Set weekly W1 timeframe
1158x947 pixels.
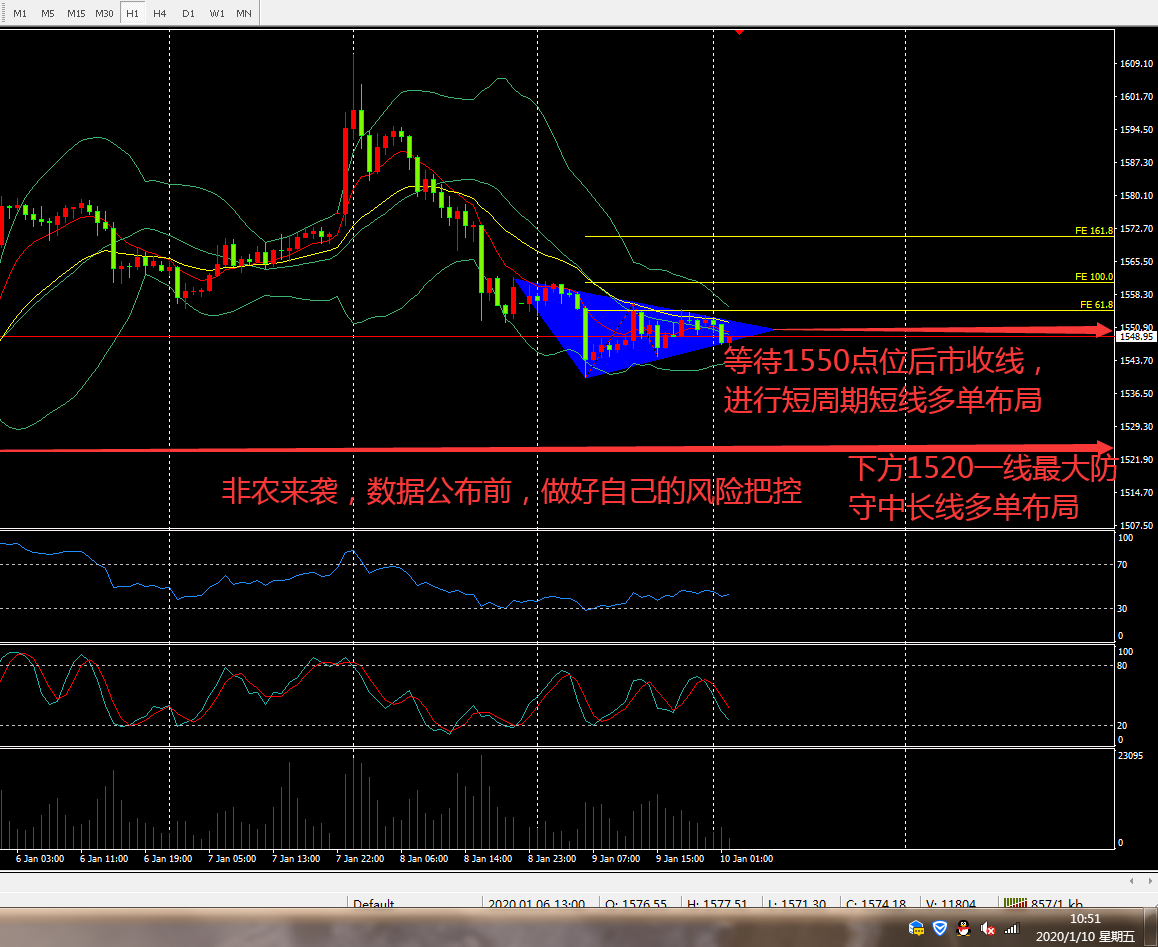[x=216, y=13]
